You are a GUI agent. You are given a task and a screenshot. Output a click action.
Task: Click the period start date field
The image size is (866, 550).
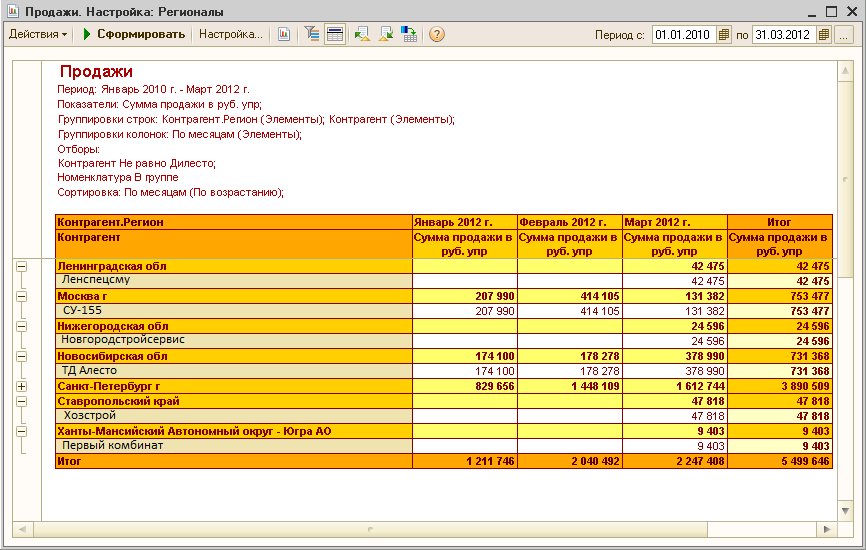pyautogui.click(x=684, y=35)
